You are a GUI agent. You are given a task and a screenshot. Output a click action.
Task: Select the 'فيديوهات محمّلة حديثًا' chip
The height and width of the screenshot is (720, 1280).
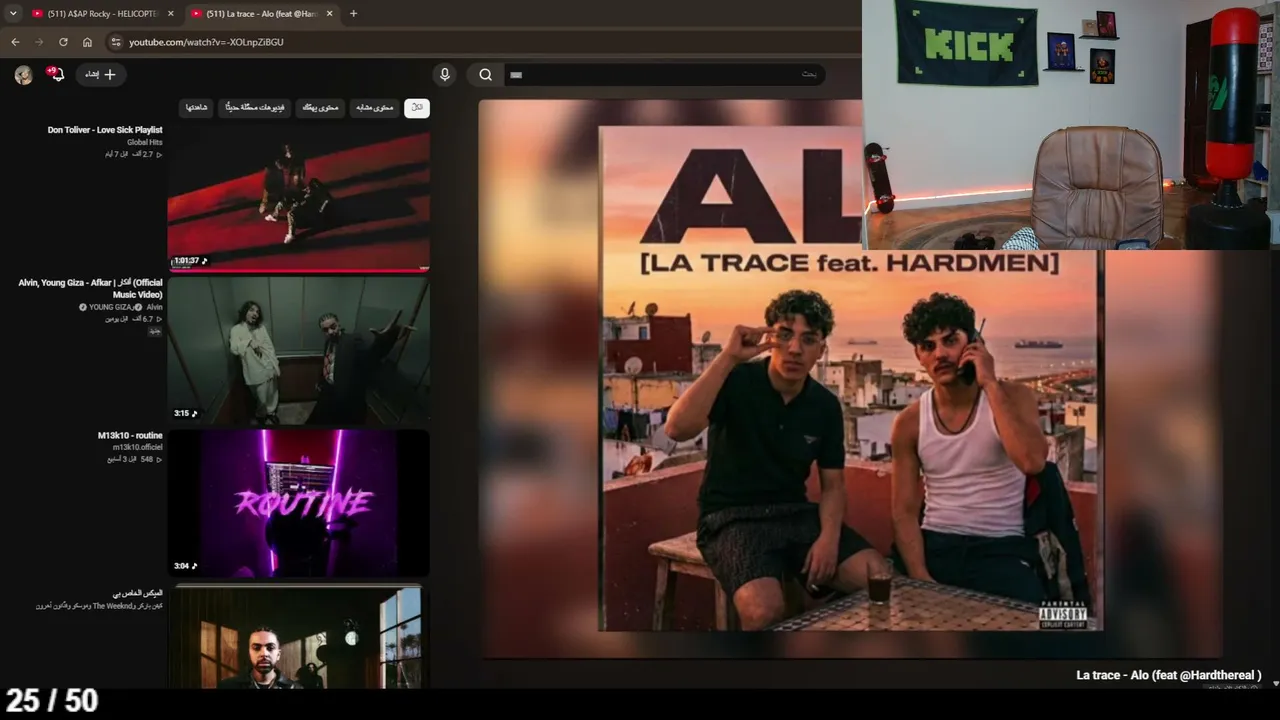tap(254, 107)
